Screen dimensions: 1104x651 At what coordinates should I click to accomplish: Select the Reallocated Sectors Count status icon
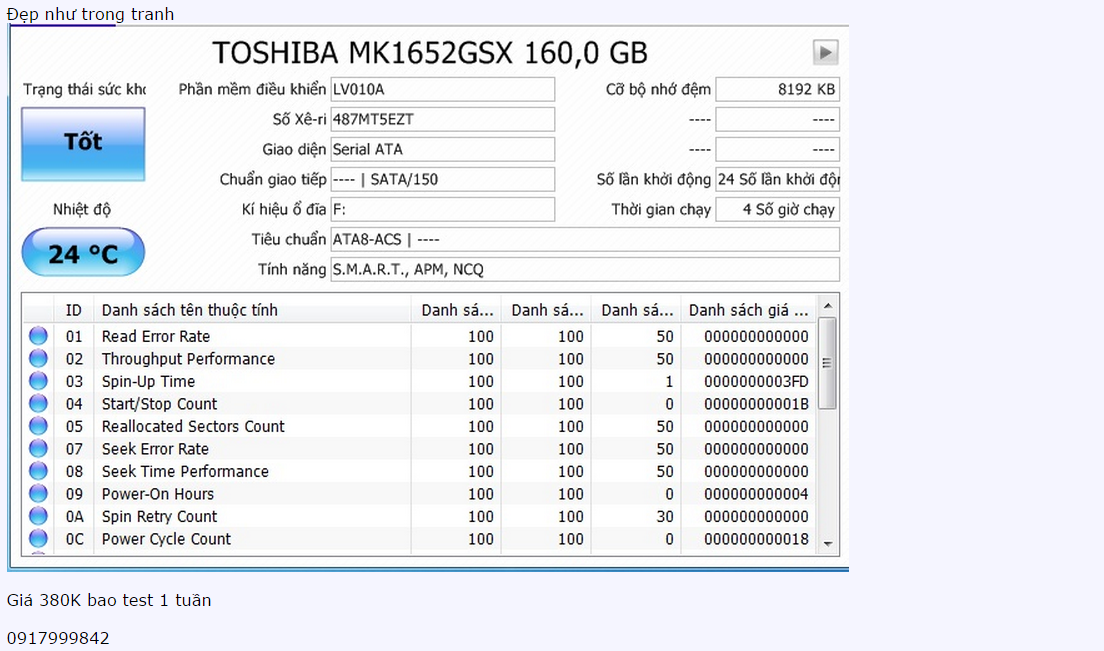[x=38, y=426]
